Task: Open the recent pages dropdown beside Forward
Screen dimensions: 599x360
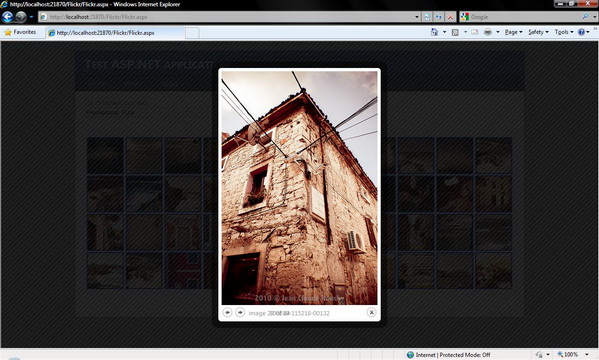Action: click(31, 17)
